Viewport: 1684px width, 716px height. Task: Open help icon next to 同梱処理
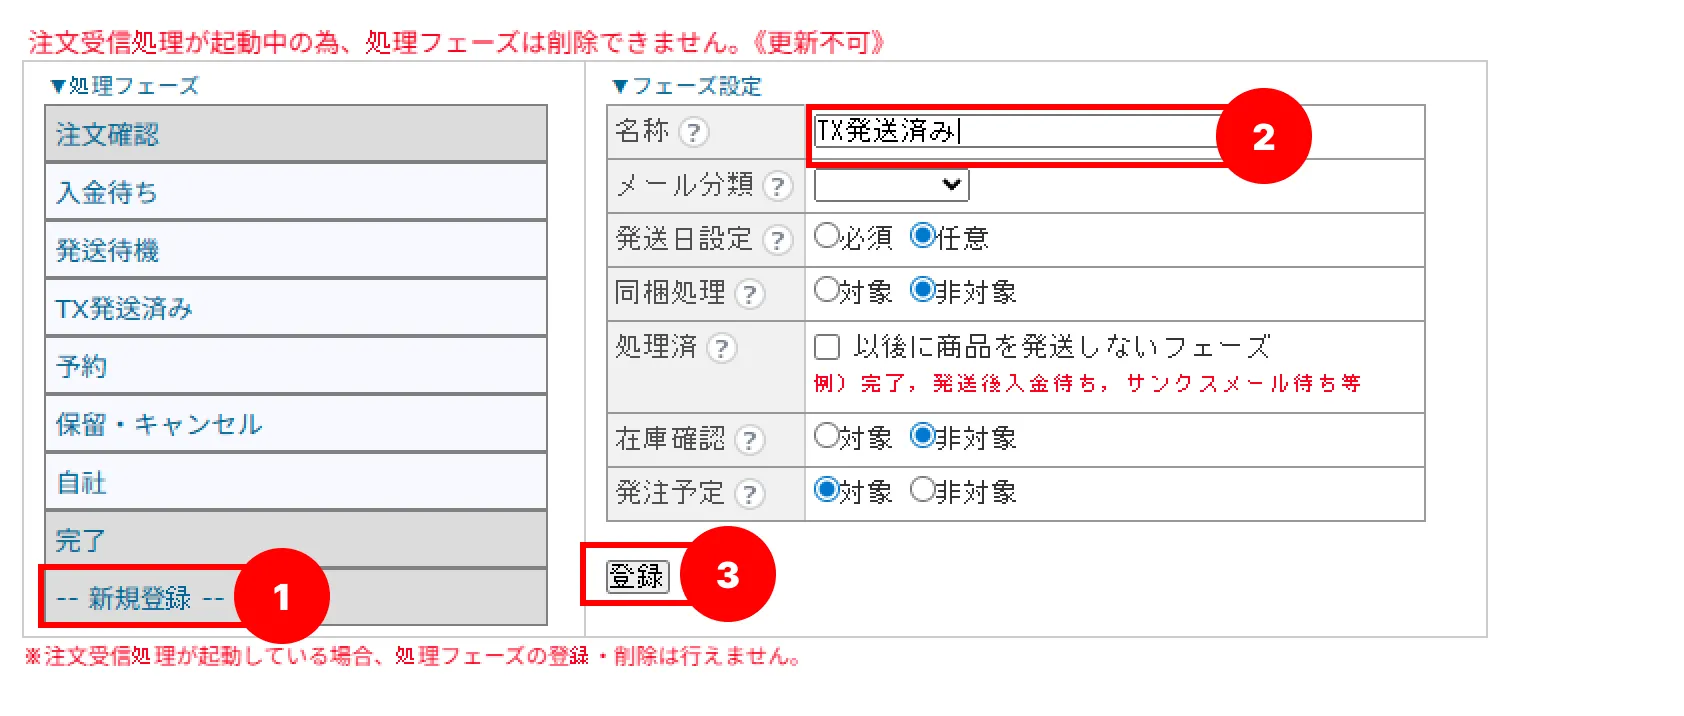[x=749, y=294]
